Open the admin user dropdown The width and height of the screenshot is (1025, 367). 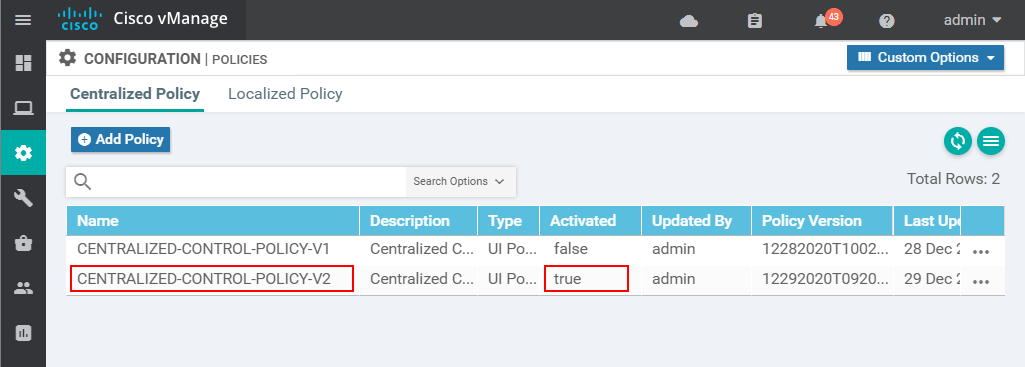point(972,20)
